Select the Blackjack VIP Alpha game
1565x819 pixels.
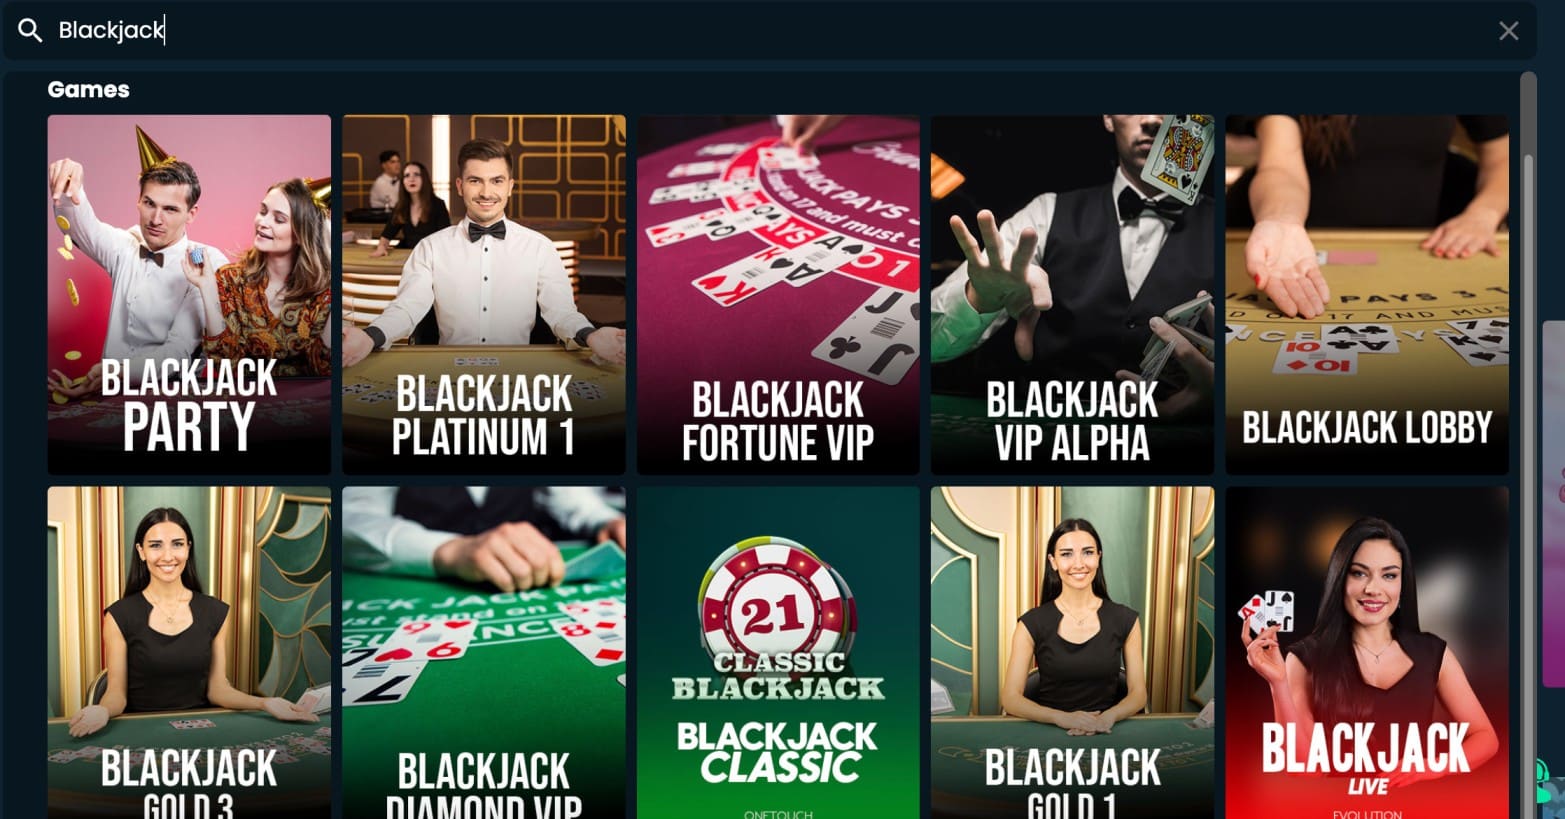[1072, 294]
